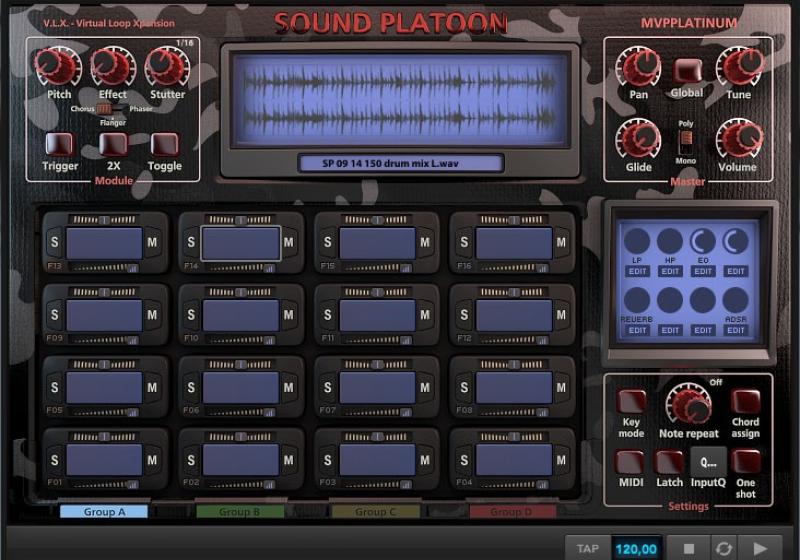Switch the Chorus/Flanger/Phaser effect selector

105,108
